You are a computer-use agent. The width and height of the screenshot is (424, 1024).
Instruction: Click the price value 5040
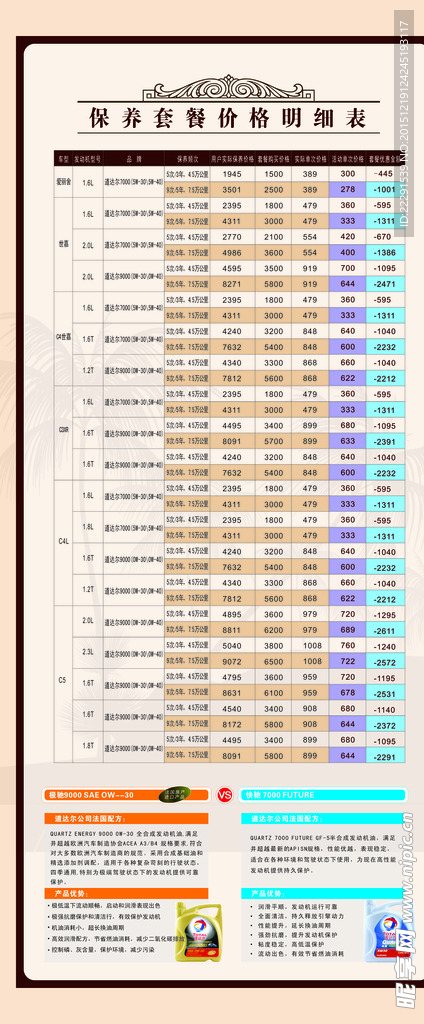(232, 646)
